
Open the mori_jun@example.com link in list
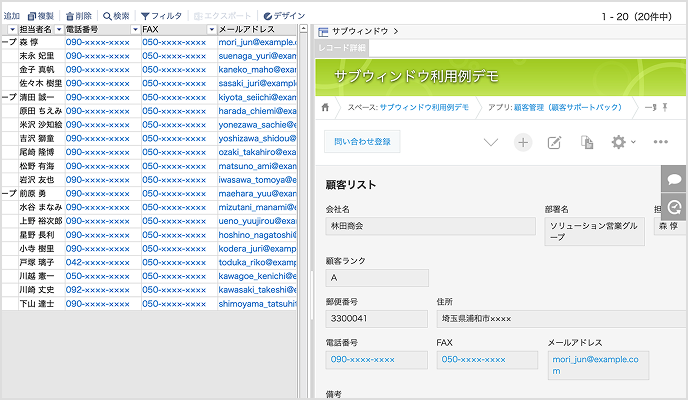click(257, 43)
